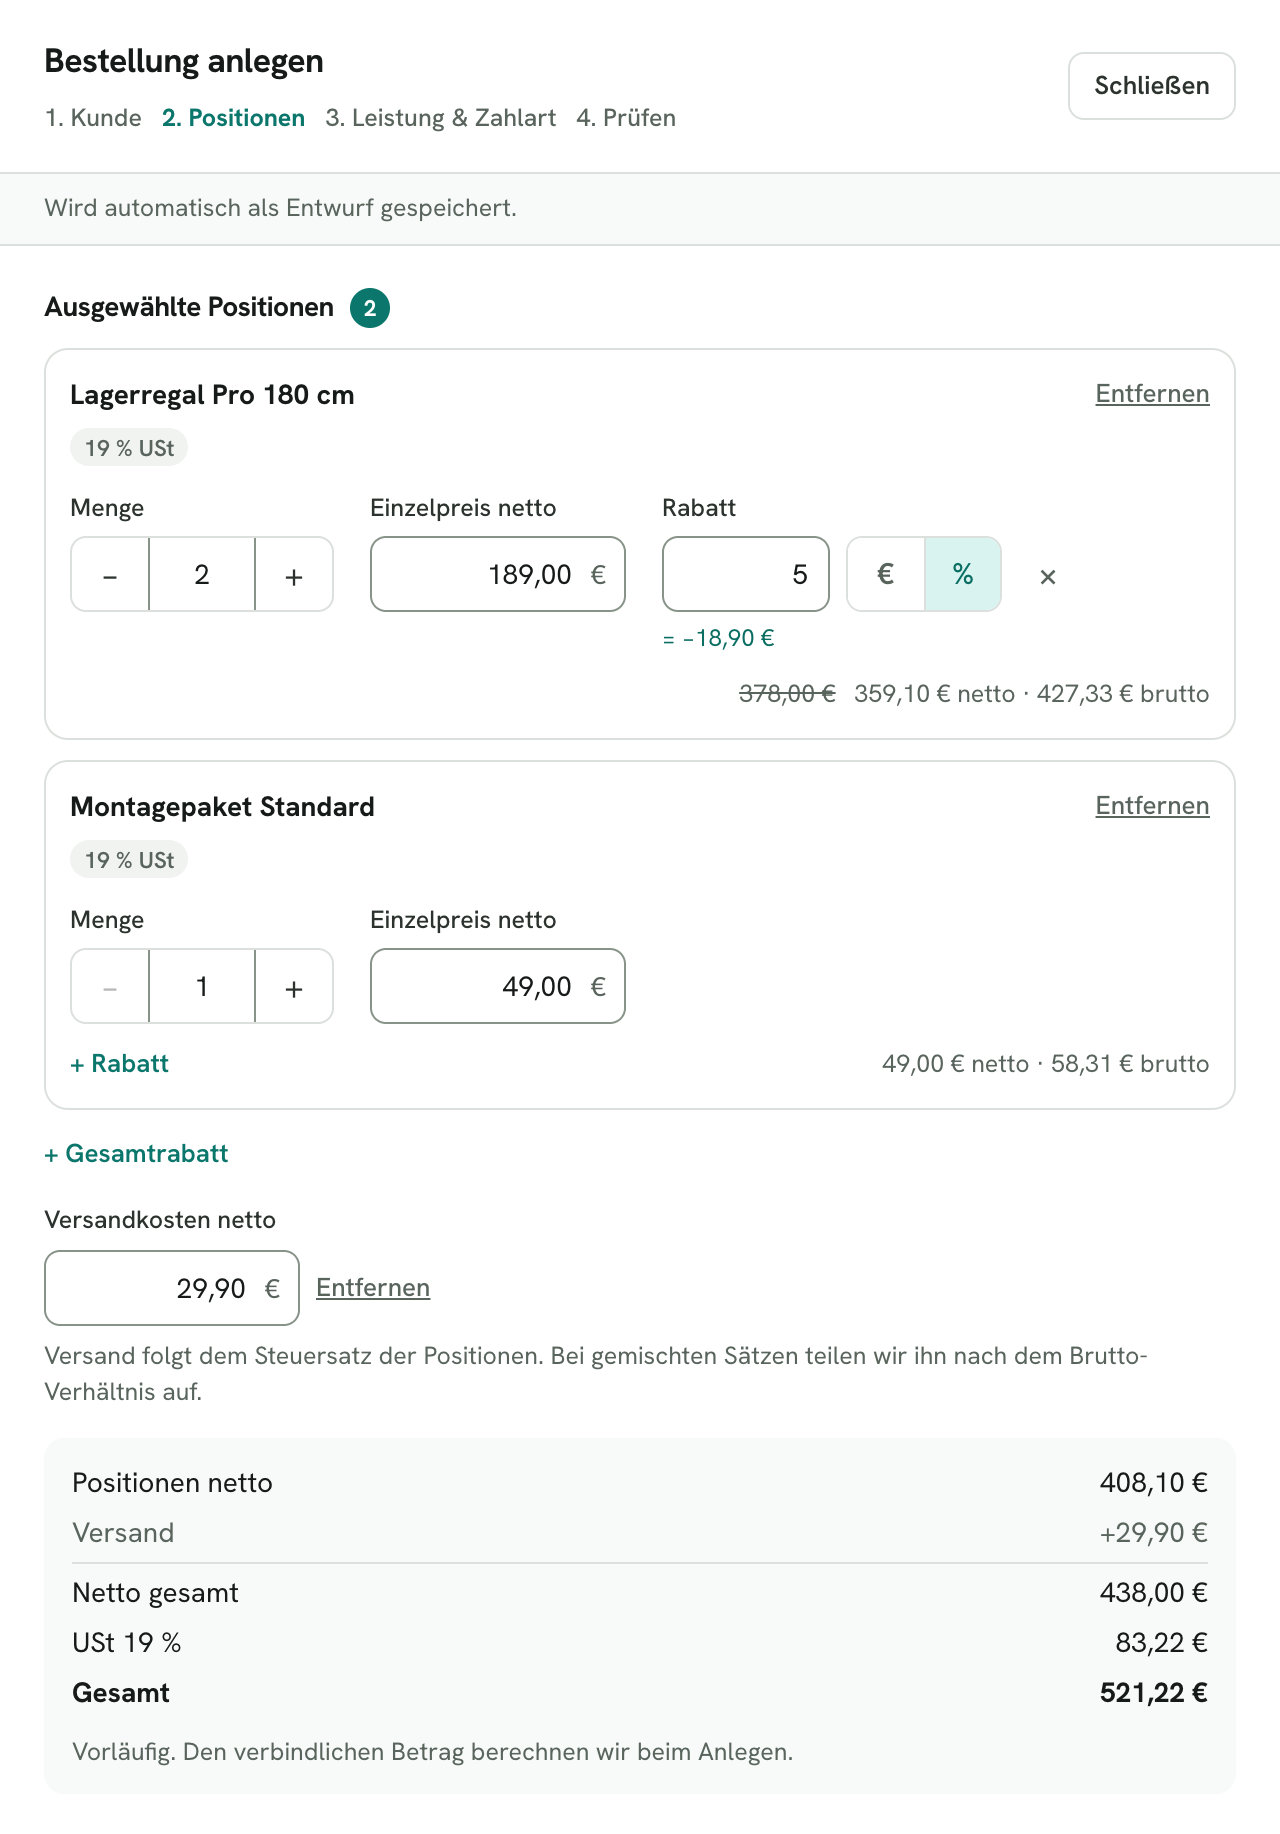Image resolution: width=1280 pixels, height=1834 pixels.
Task: Click Montagepaket's 19 % USt tag
Action: [129, 860]
